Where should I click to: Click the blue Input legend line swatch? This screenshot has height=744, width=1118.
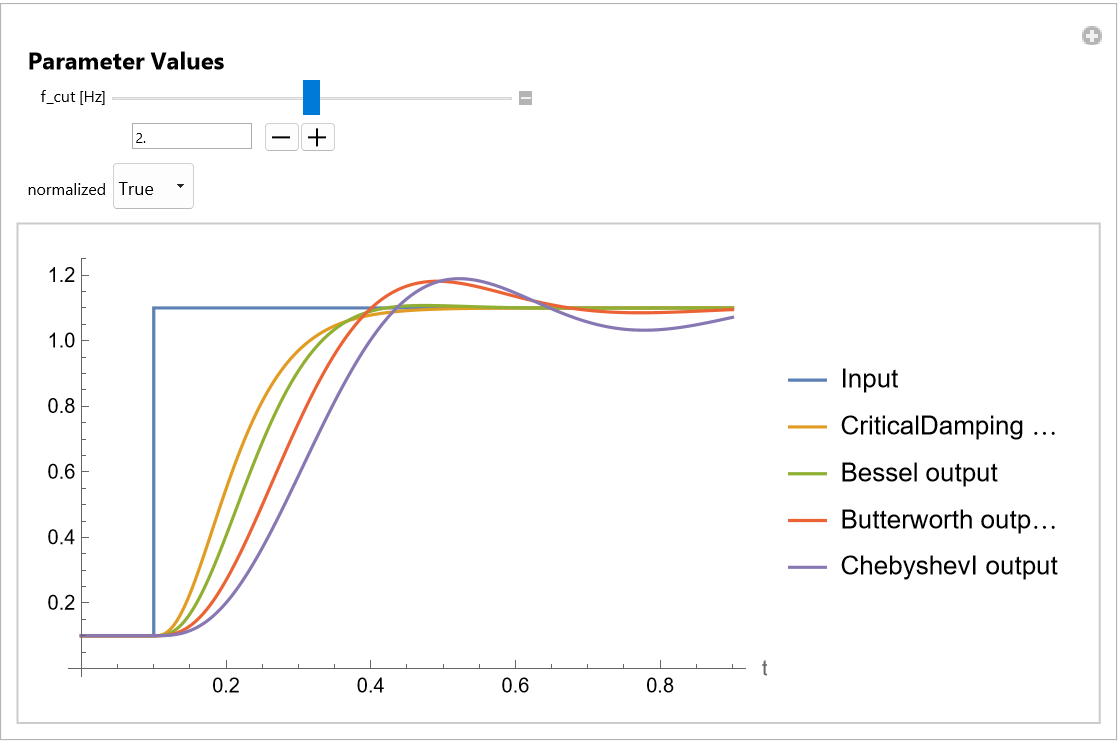pyautogui.click(x=808, y=380)
